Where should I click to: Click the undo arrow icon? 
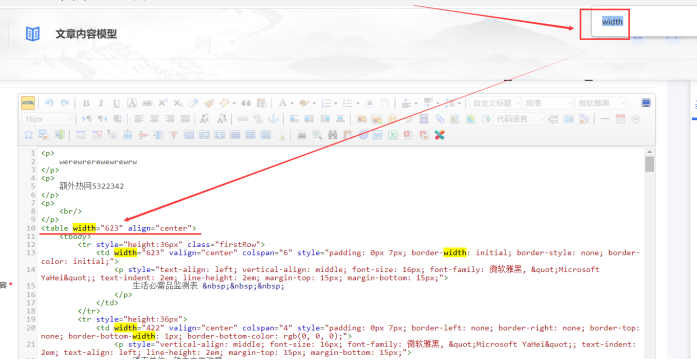click(x=49, y=103)
